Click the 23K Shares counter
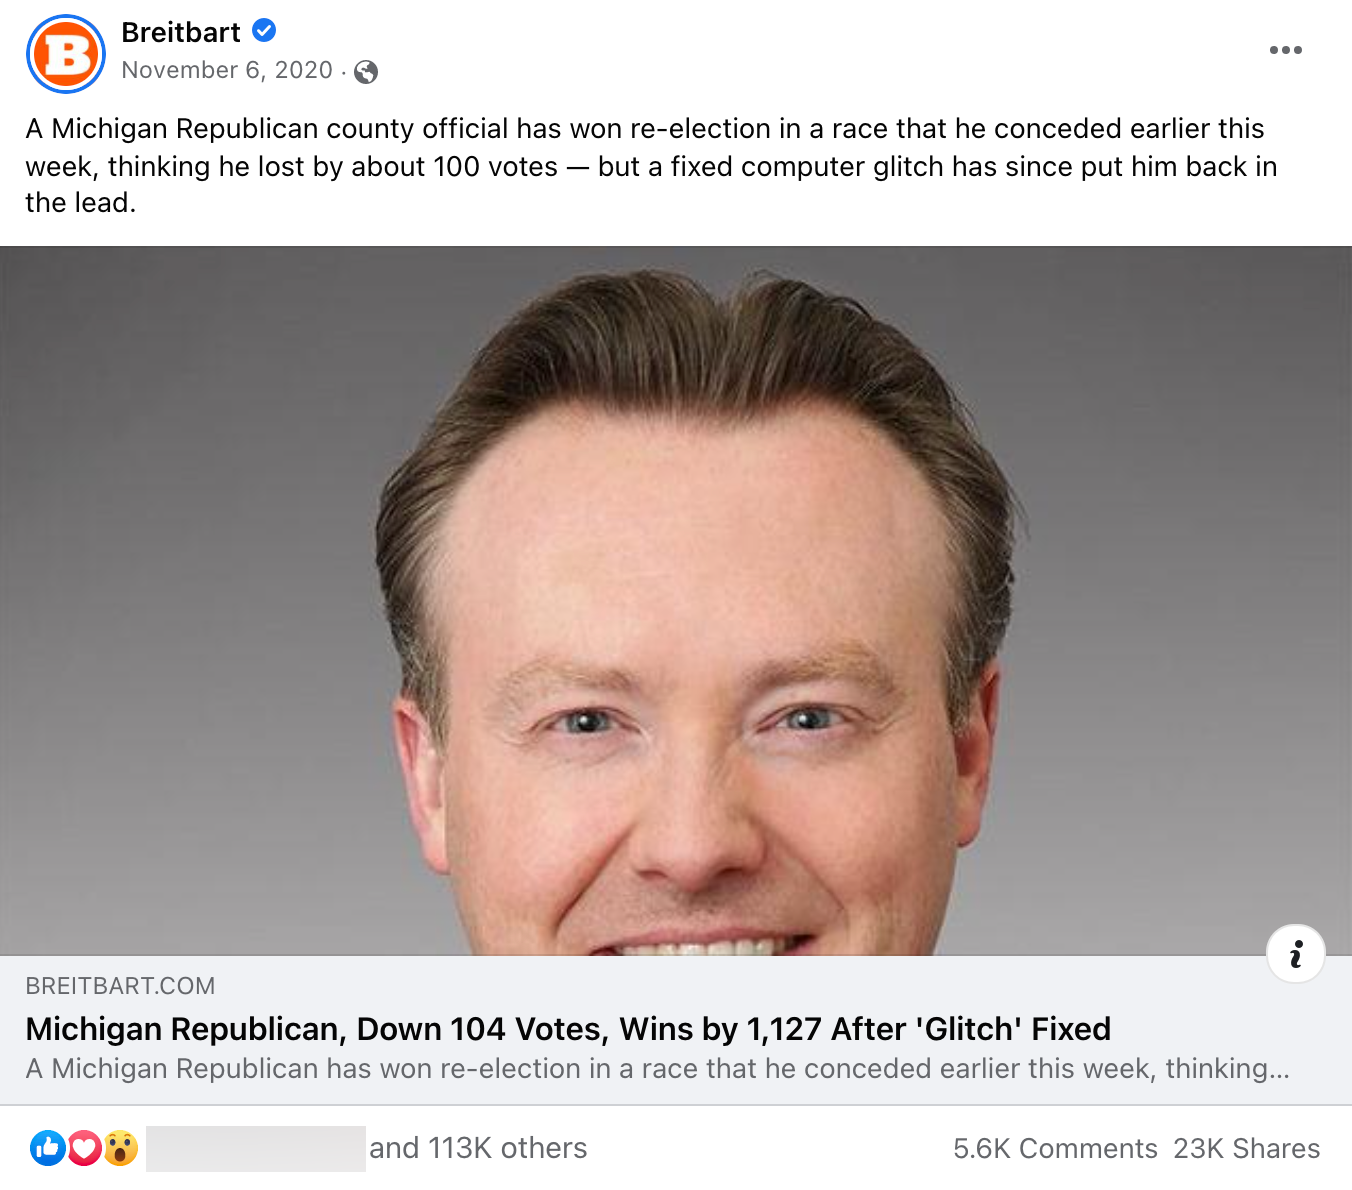This screenshot has height=1190, width=1352. point(1246,1148)
